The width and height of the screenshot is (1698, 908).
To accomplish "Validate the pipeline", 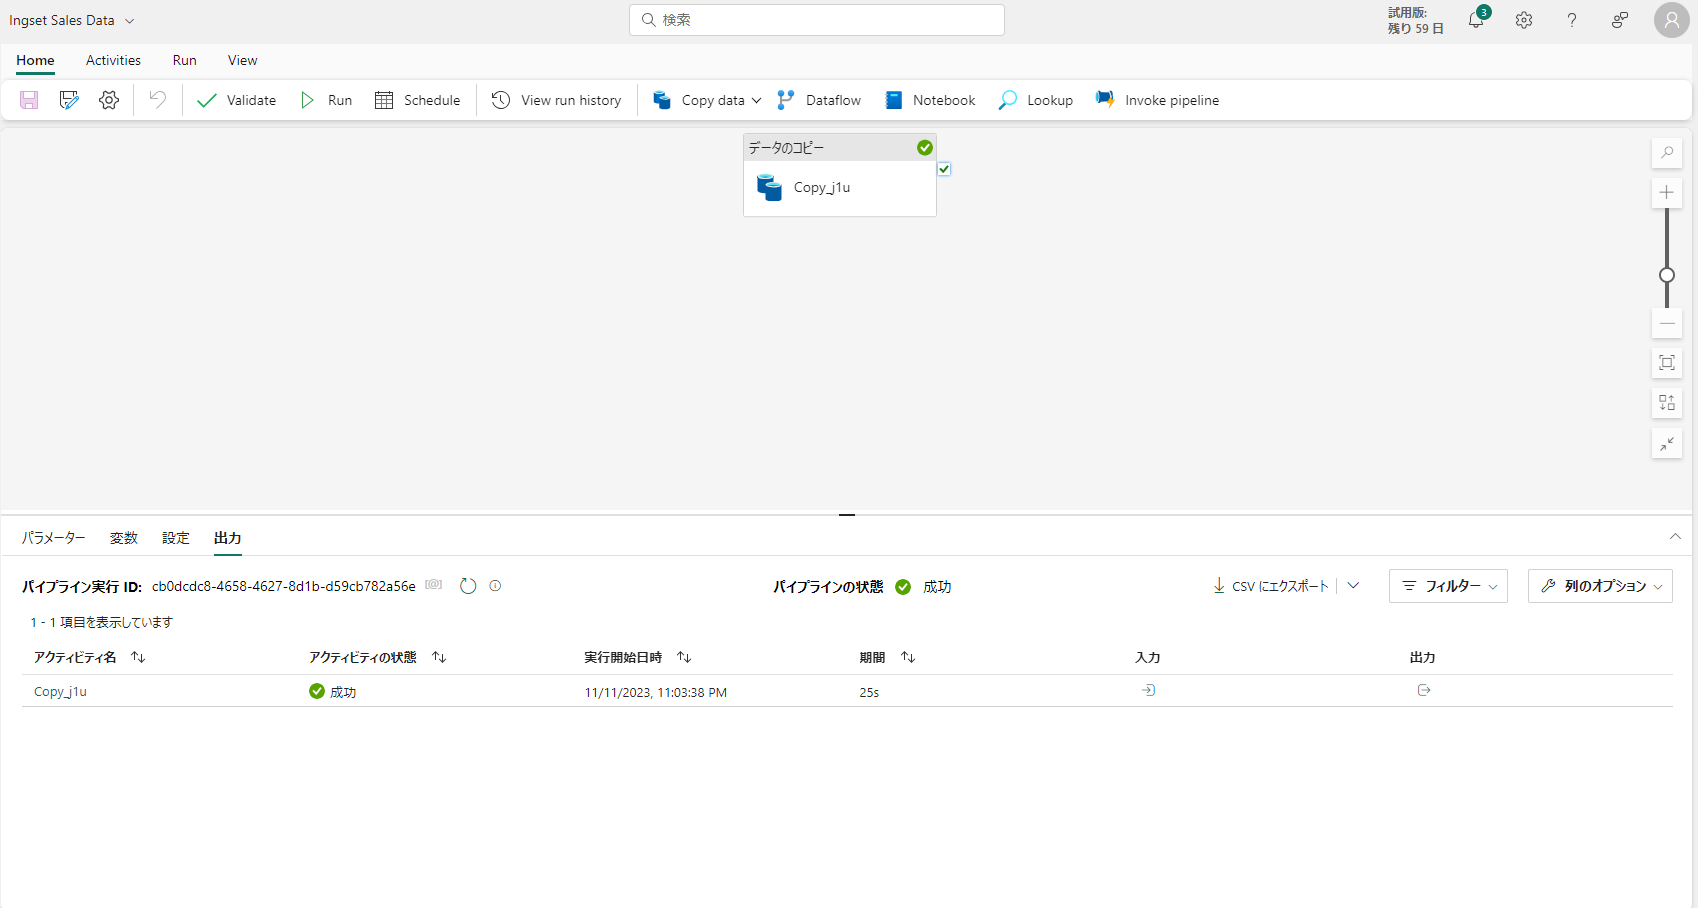I will (x=237, y=100).
